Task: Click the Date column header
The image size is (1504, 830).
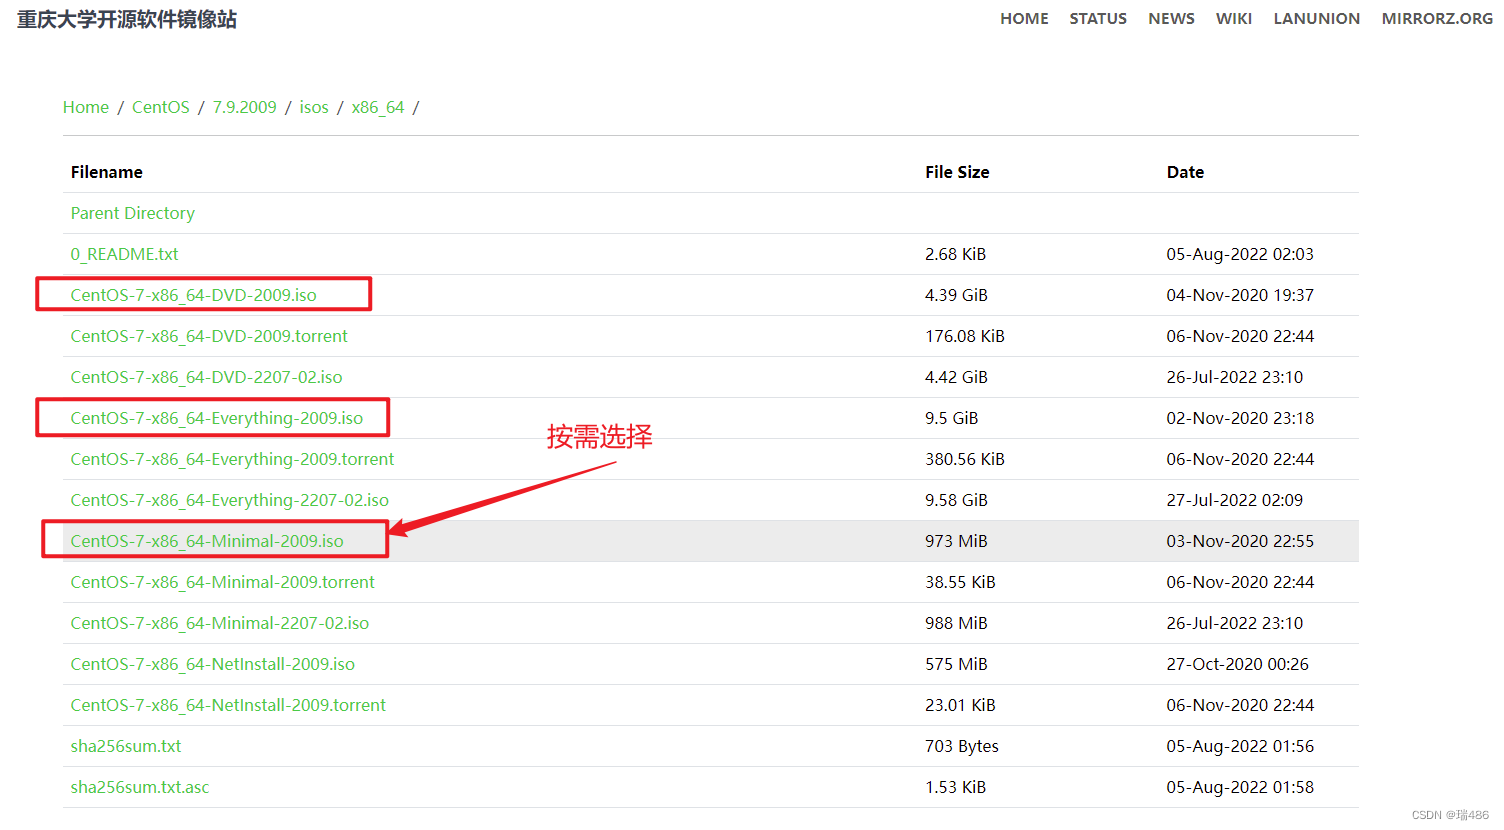Action: 1185,172
